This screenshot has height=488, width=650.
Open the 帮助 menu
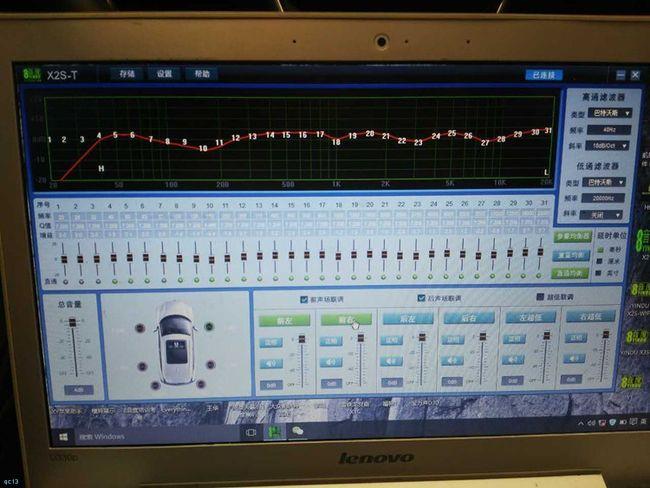[x=202, y=74]
